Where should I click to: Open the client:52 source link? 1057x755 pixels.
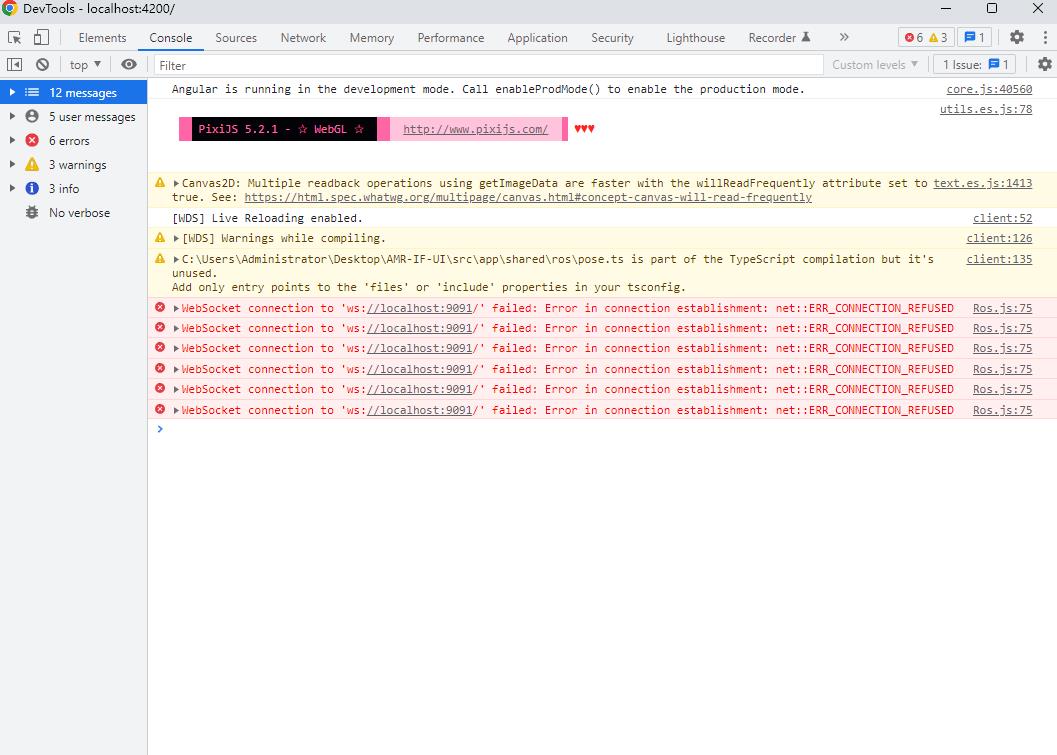1002,218
